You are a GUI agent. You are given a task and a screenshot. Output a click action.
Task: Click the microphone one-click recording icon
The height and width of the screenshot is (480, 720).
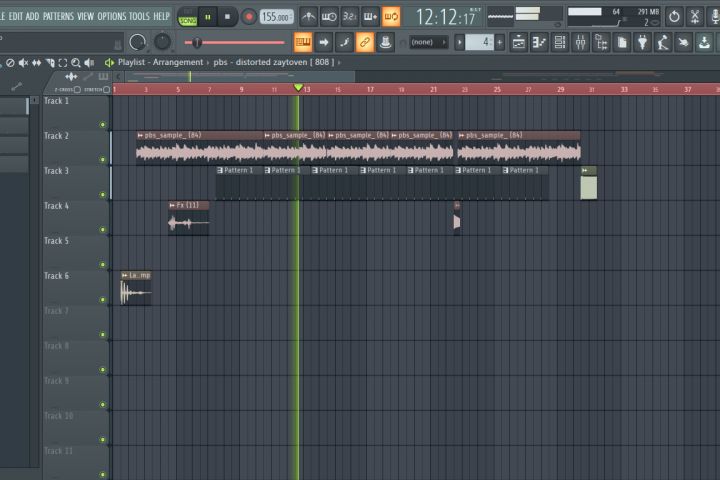pos(714,17)
